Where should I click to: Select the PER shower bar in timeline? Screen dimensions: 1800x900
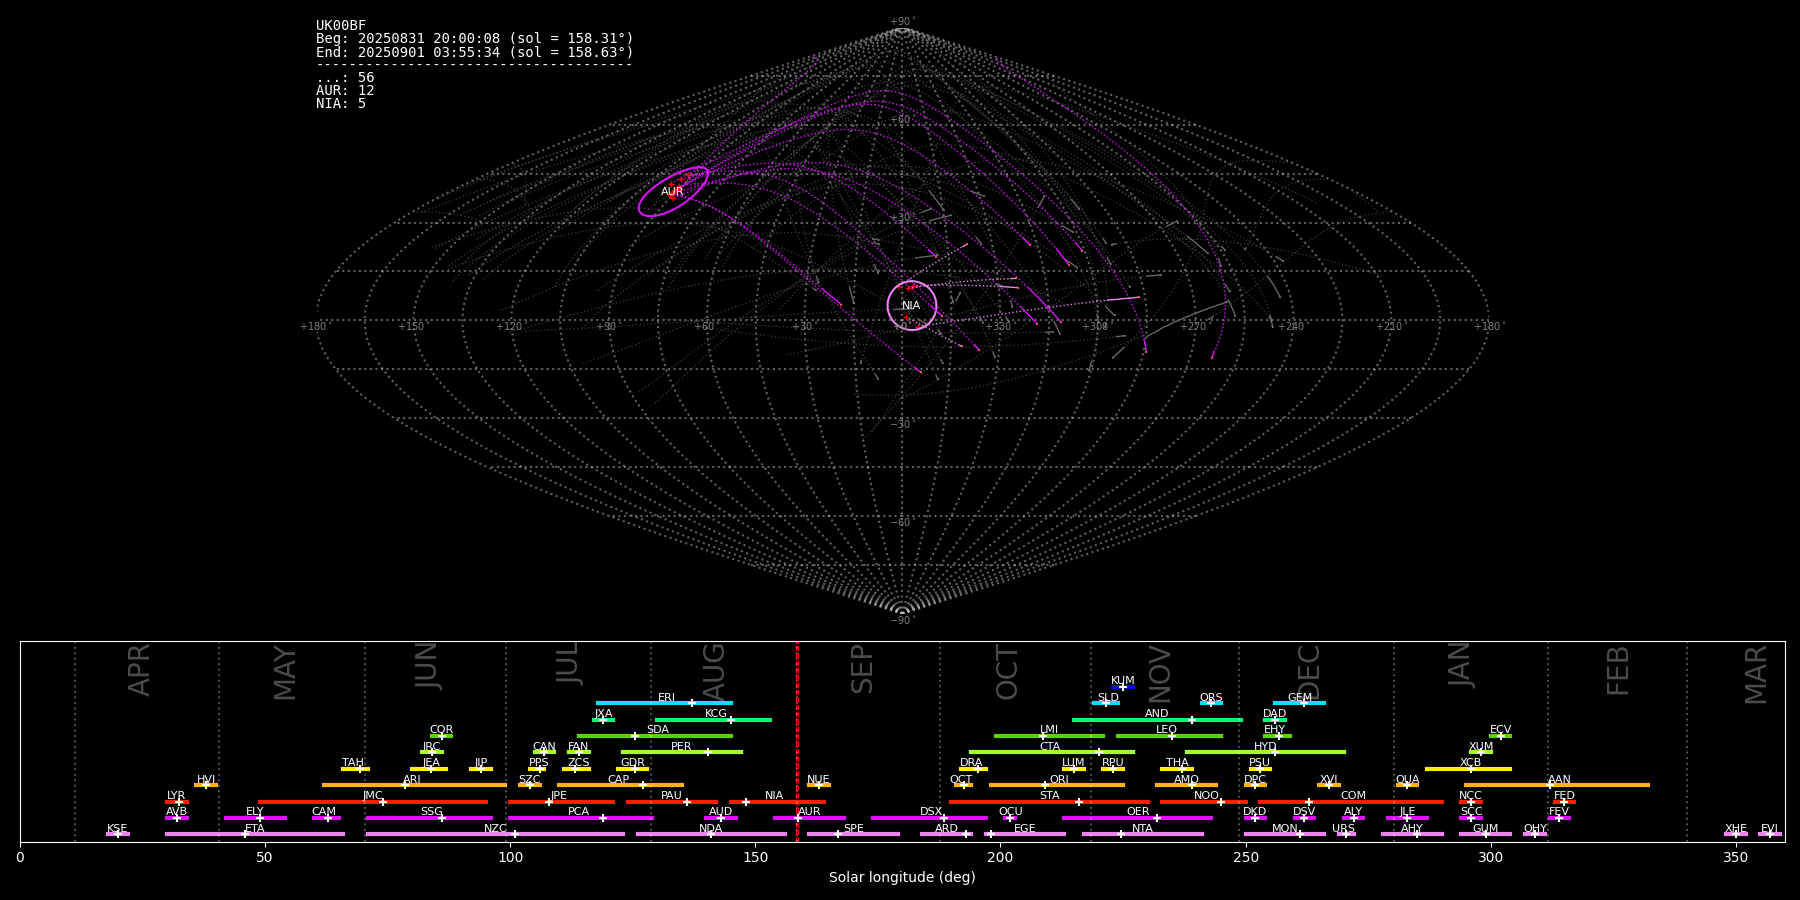click(x=682, y=752)
